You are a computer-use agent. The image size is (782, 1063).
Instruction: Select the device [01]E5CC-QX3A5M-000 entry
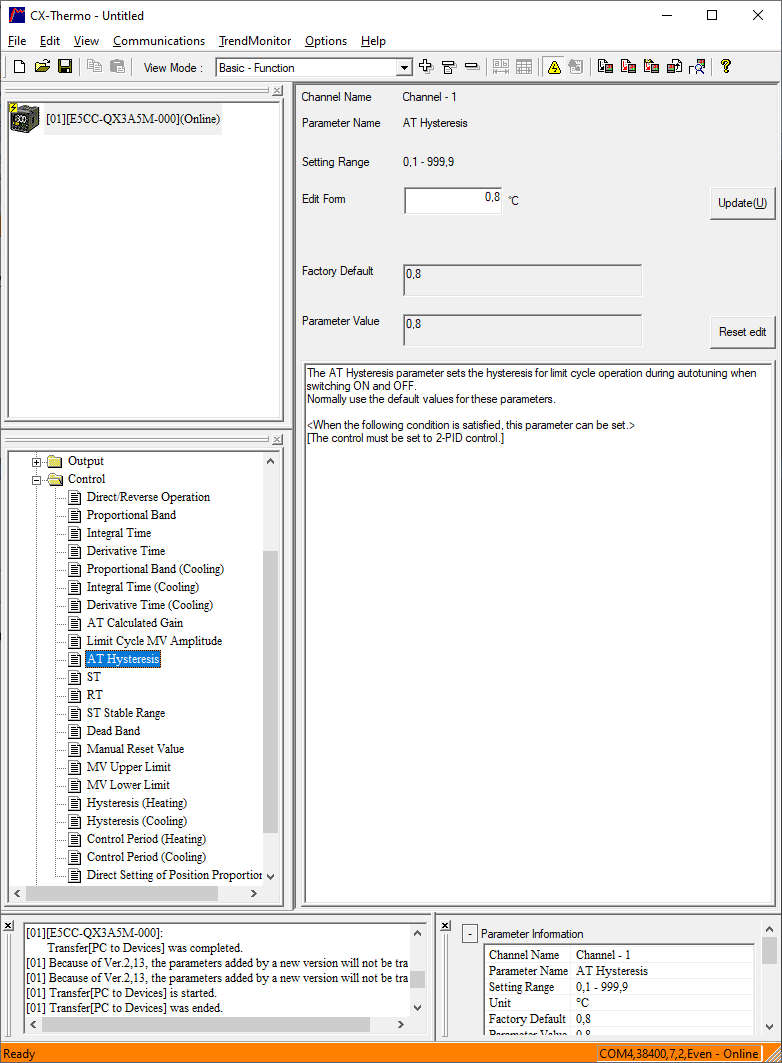click(x=133, y=119)
